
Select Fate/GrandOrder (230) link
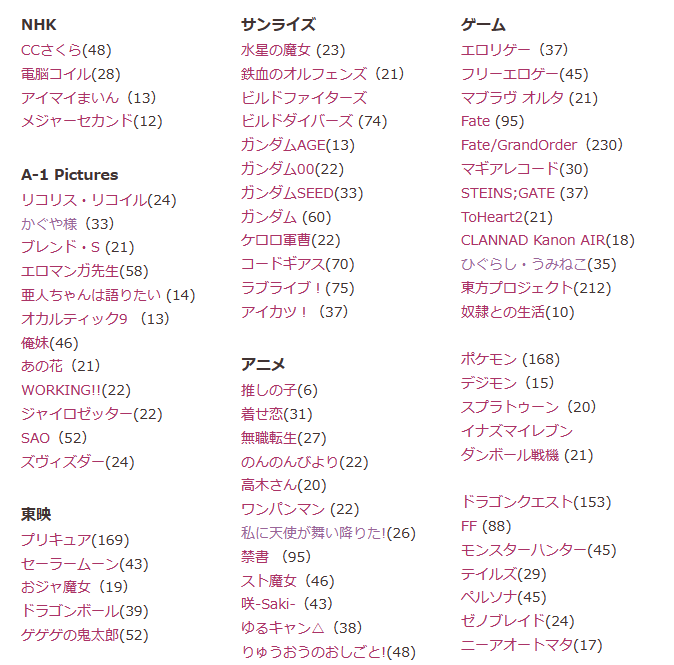[x=542, y=145]
